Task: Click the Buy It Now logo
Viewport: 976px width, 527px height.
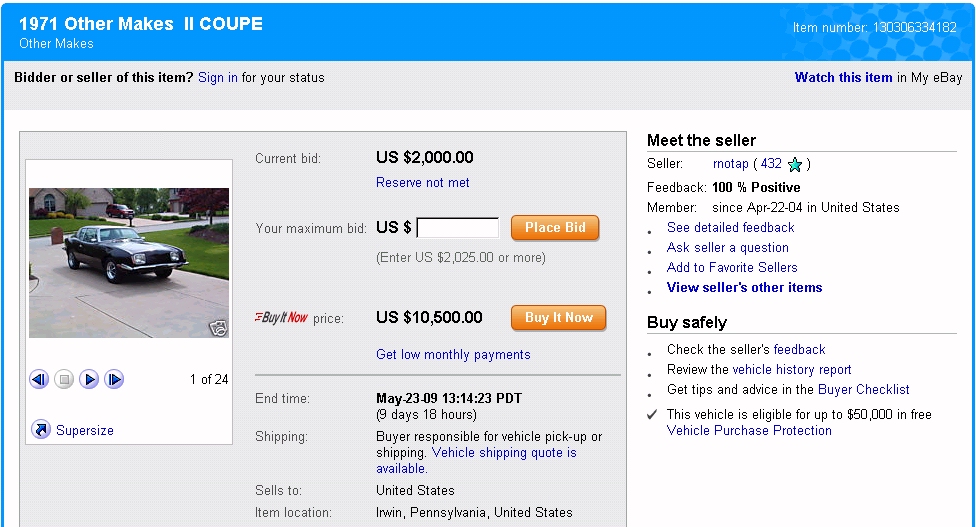Action: (x=281, y=318)
